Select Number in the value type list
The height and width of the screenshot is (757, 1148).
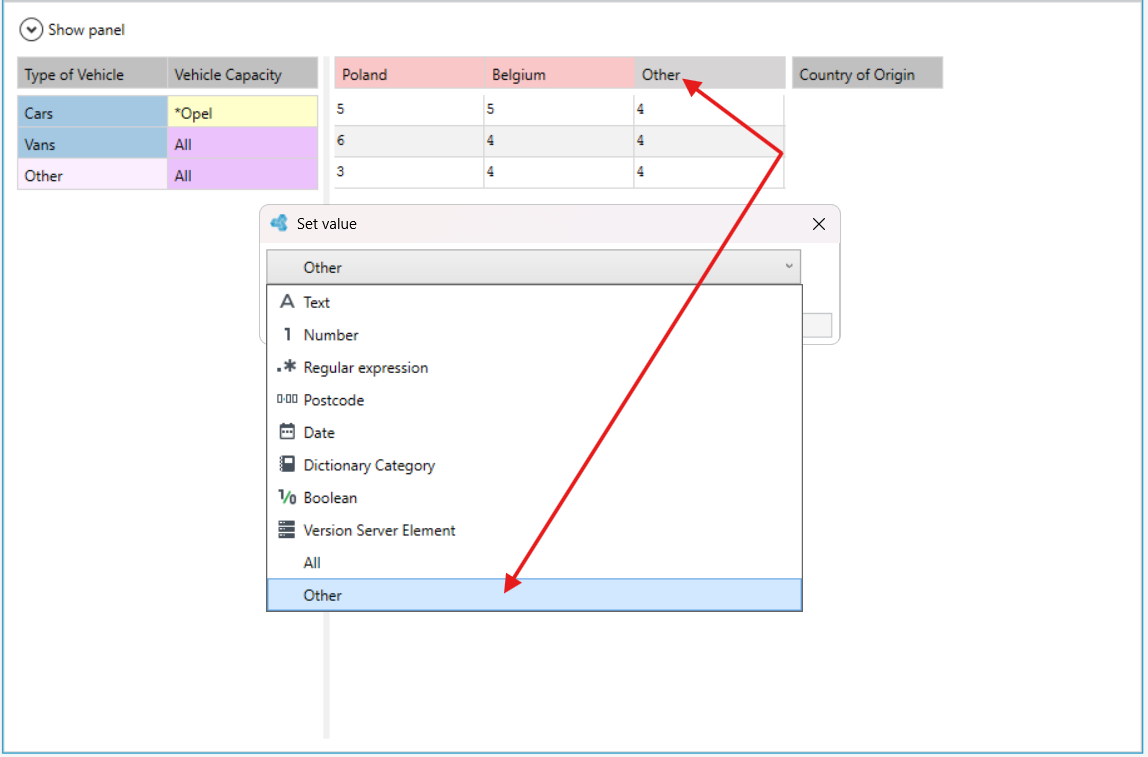coord(534,335)
